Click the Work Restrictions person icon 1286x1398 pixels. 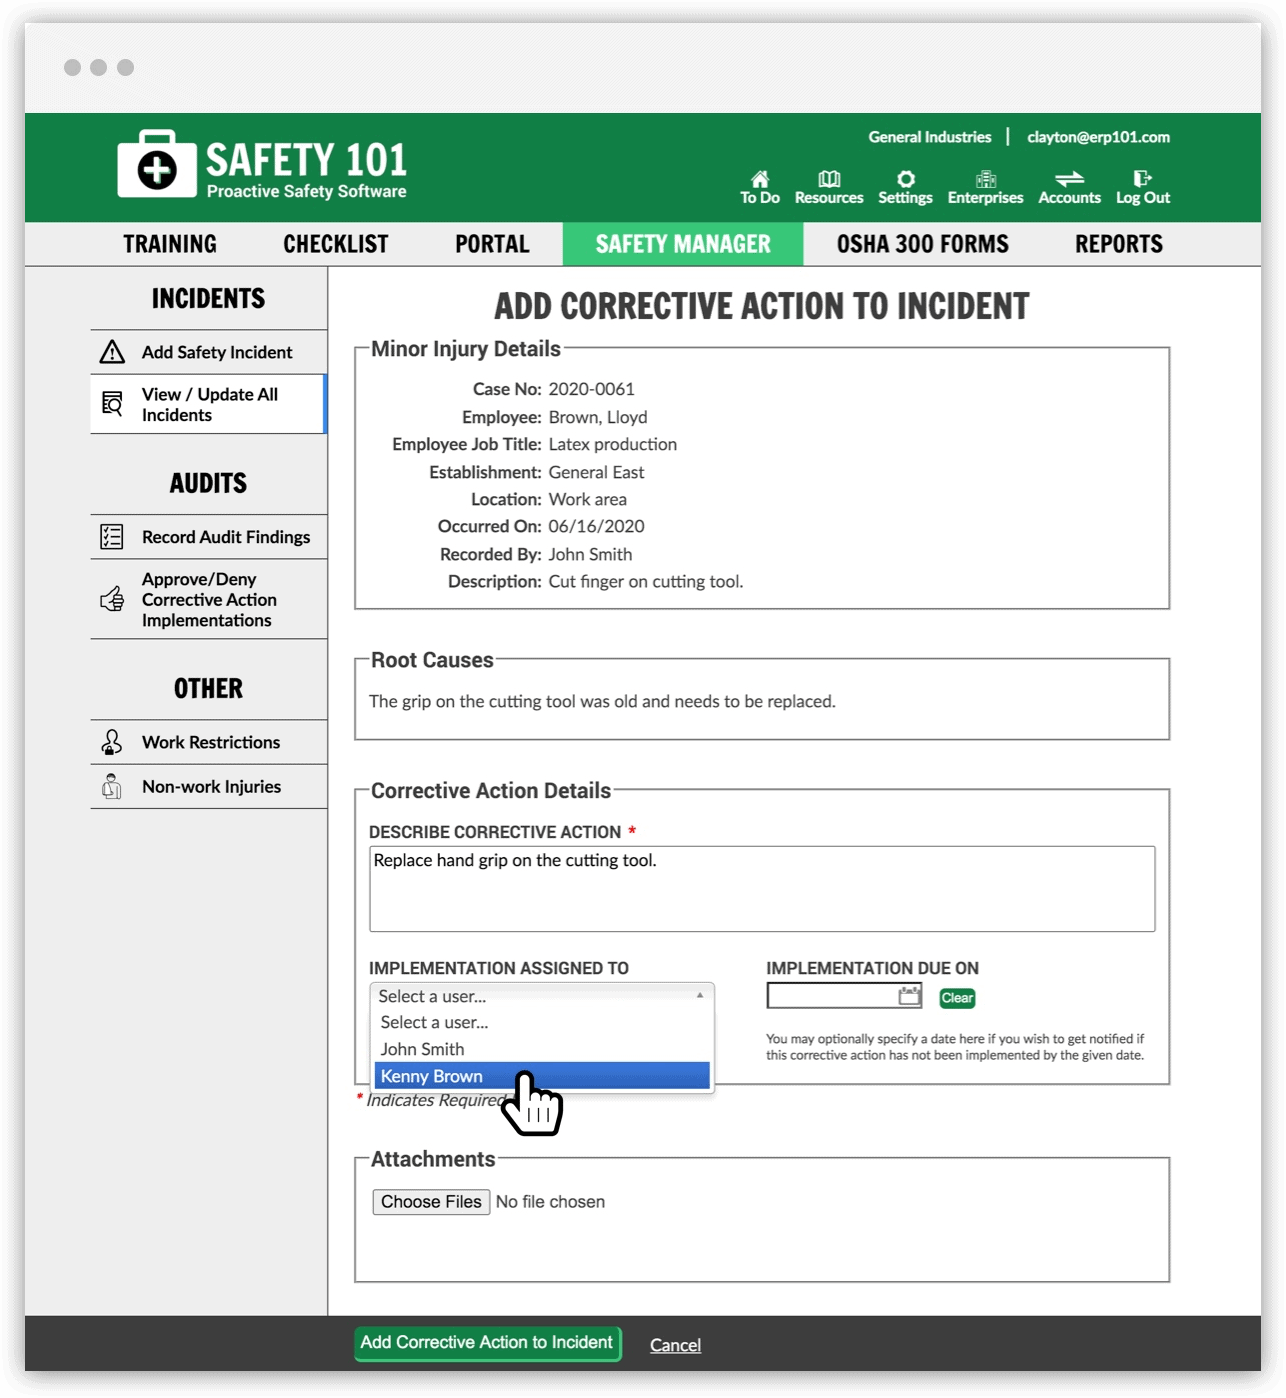pyautogui.click(x=112, y=742)
